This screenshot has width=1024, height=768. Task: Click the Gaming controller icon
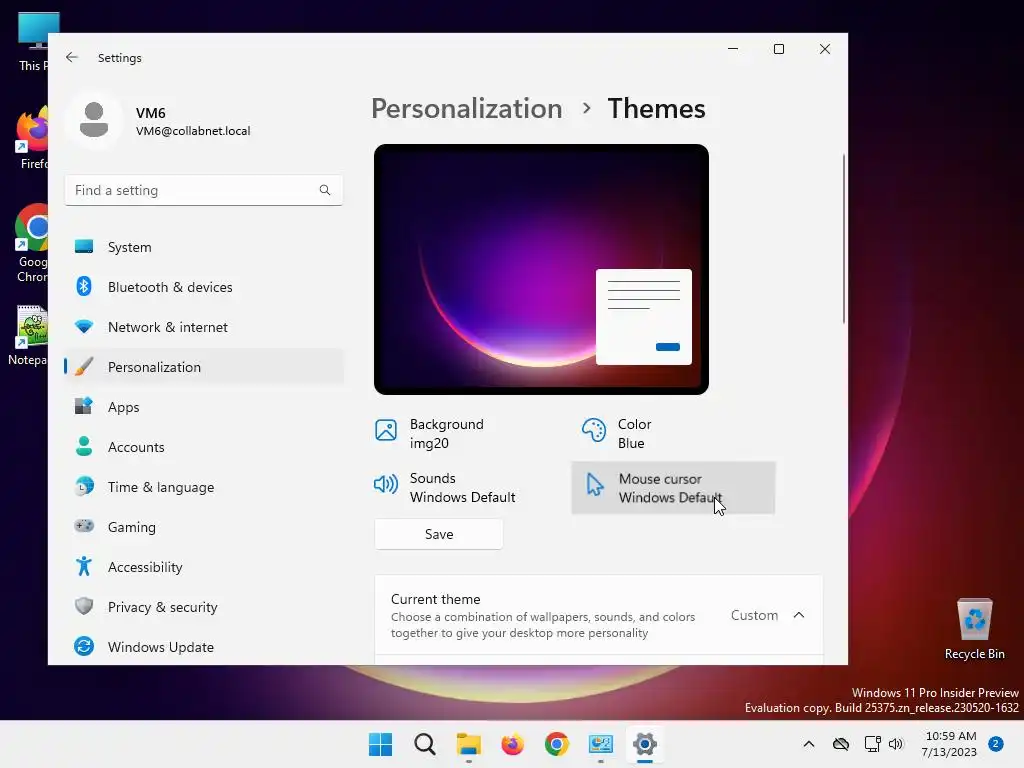[x=84, y=526]
